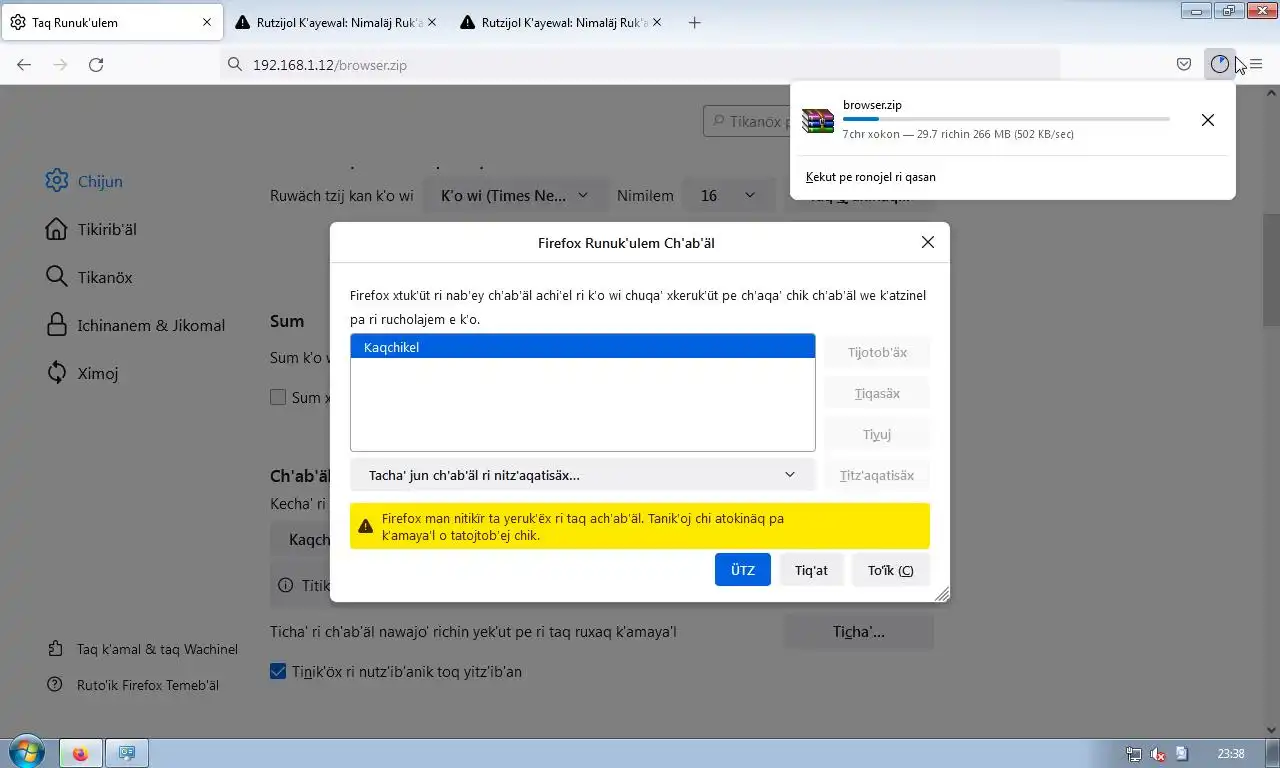The height and width of the screenshot is (768, 1280).
Task: Open the Firefox hamburger menu
Action: (x=1256, y=65)
